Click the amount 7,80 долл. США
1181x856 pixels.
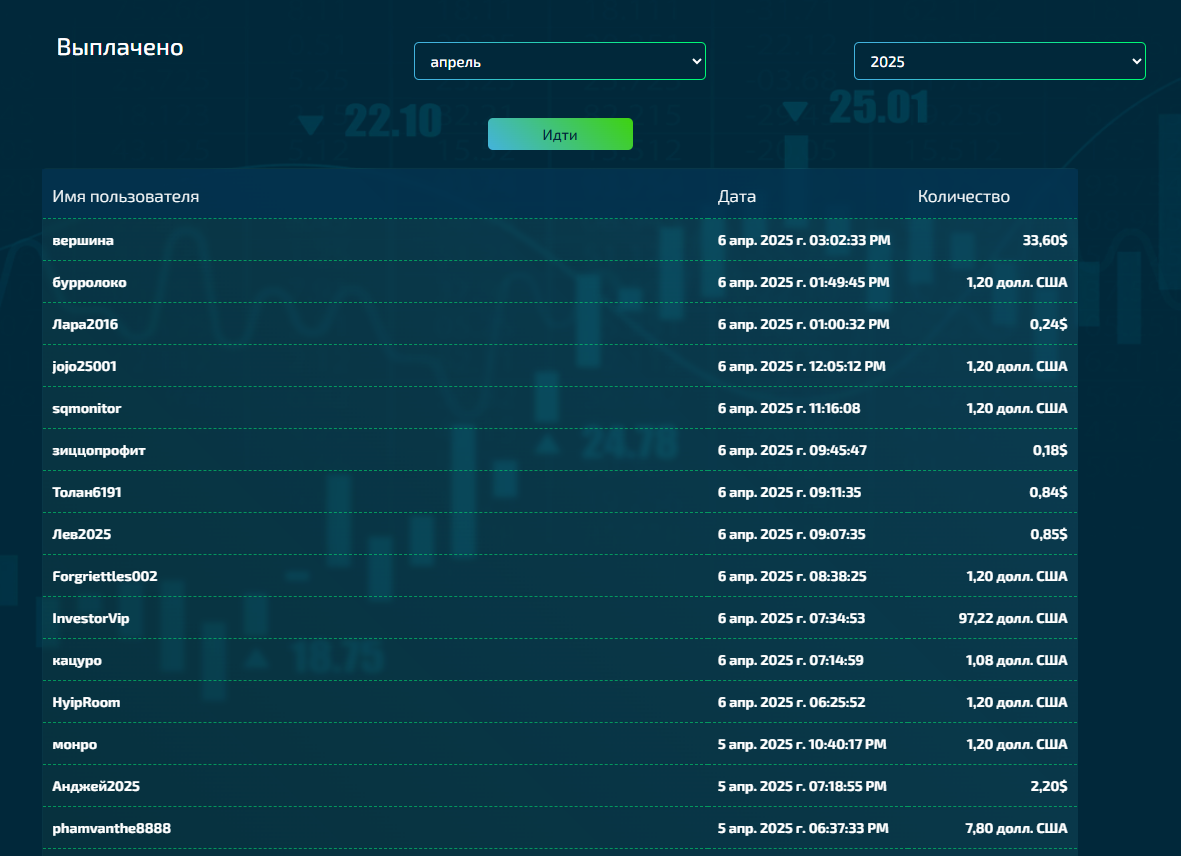[x=1016, y=829]
